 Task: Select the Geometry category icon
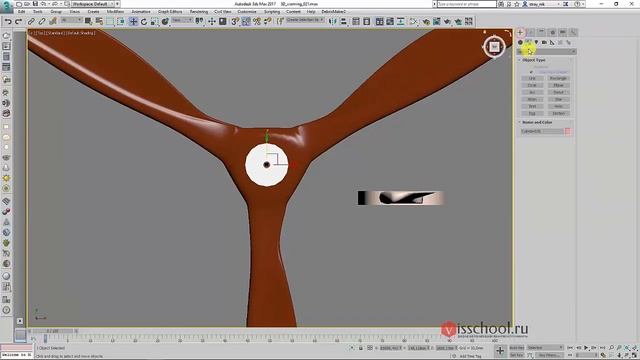click(x=520, y=42)
